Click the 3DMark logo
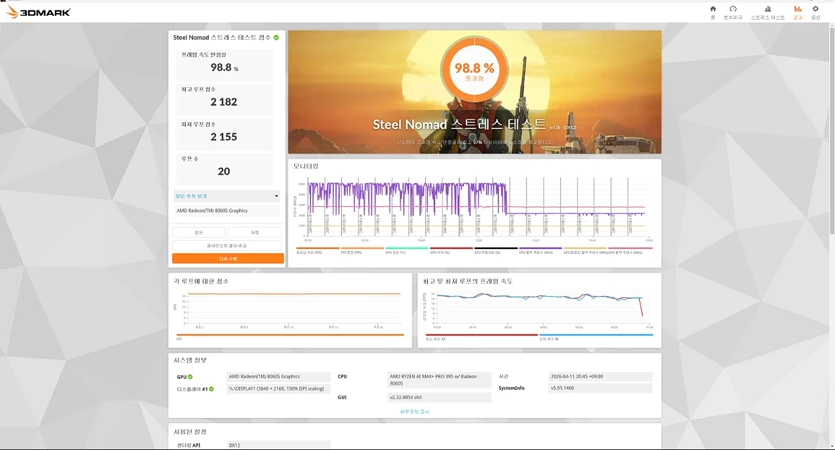Screen dimensions: 835x450 click(x=38, y=12)
